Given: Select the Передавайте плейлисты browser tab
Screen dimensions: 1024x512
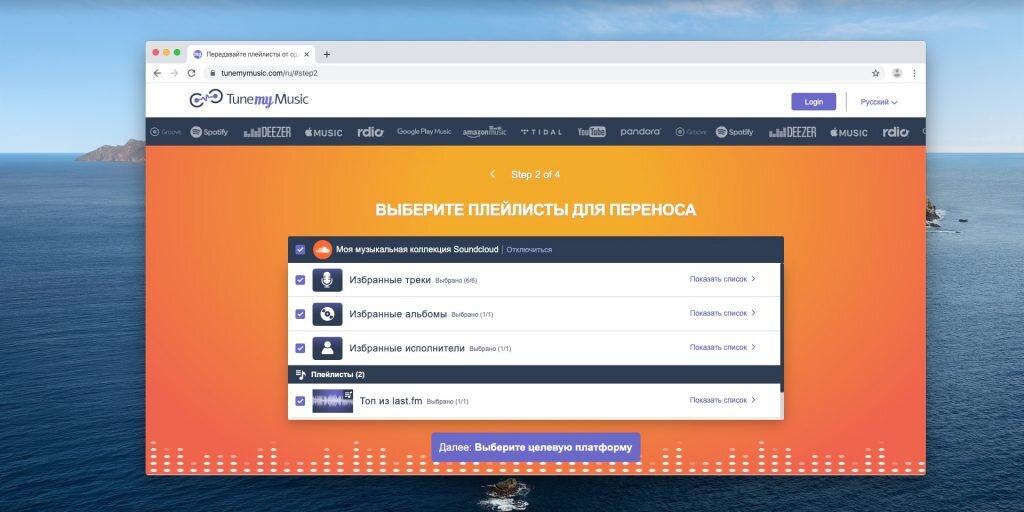Looking at the screenshot, I should 251,54.
